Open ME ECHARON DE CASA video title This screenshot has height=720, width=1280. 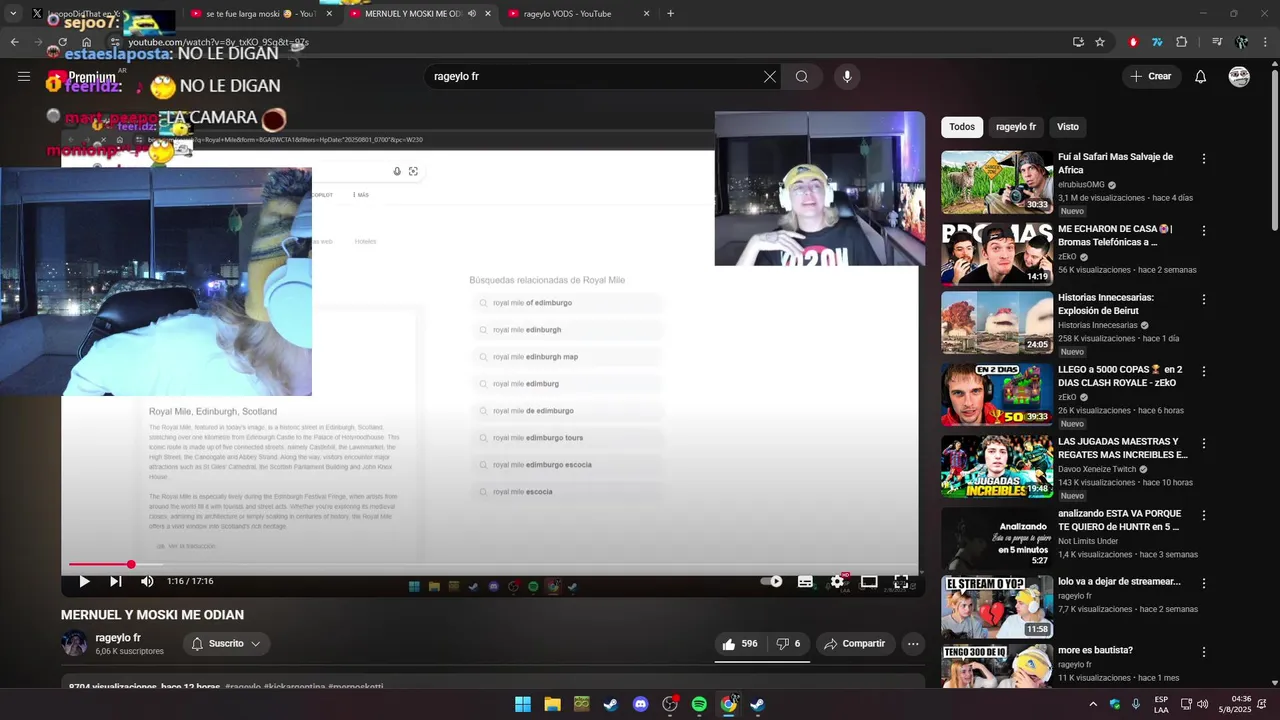1114,235
